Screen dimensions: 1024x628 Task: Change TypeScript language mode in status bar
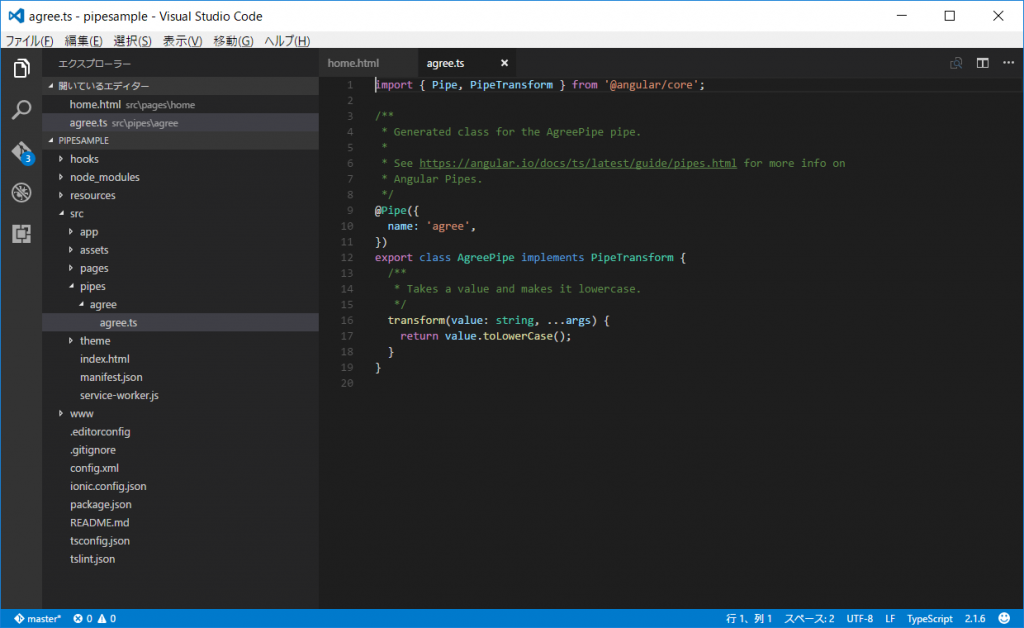930,619
